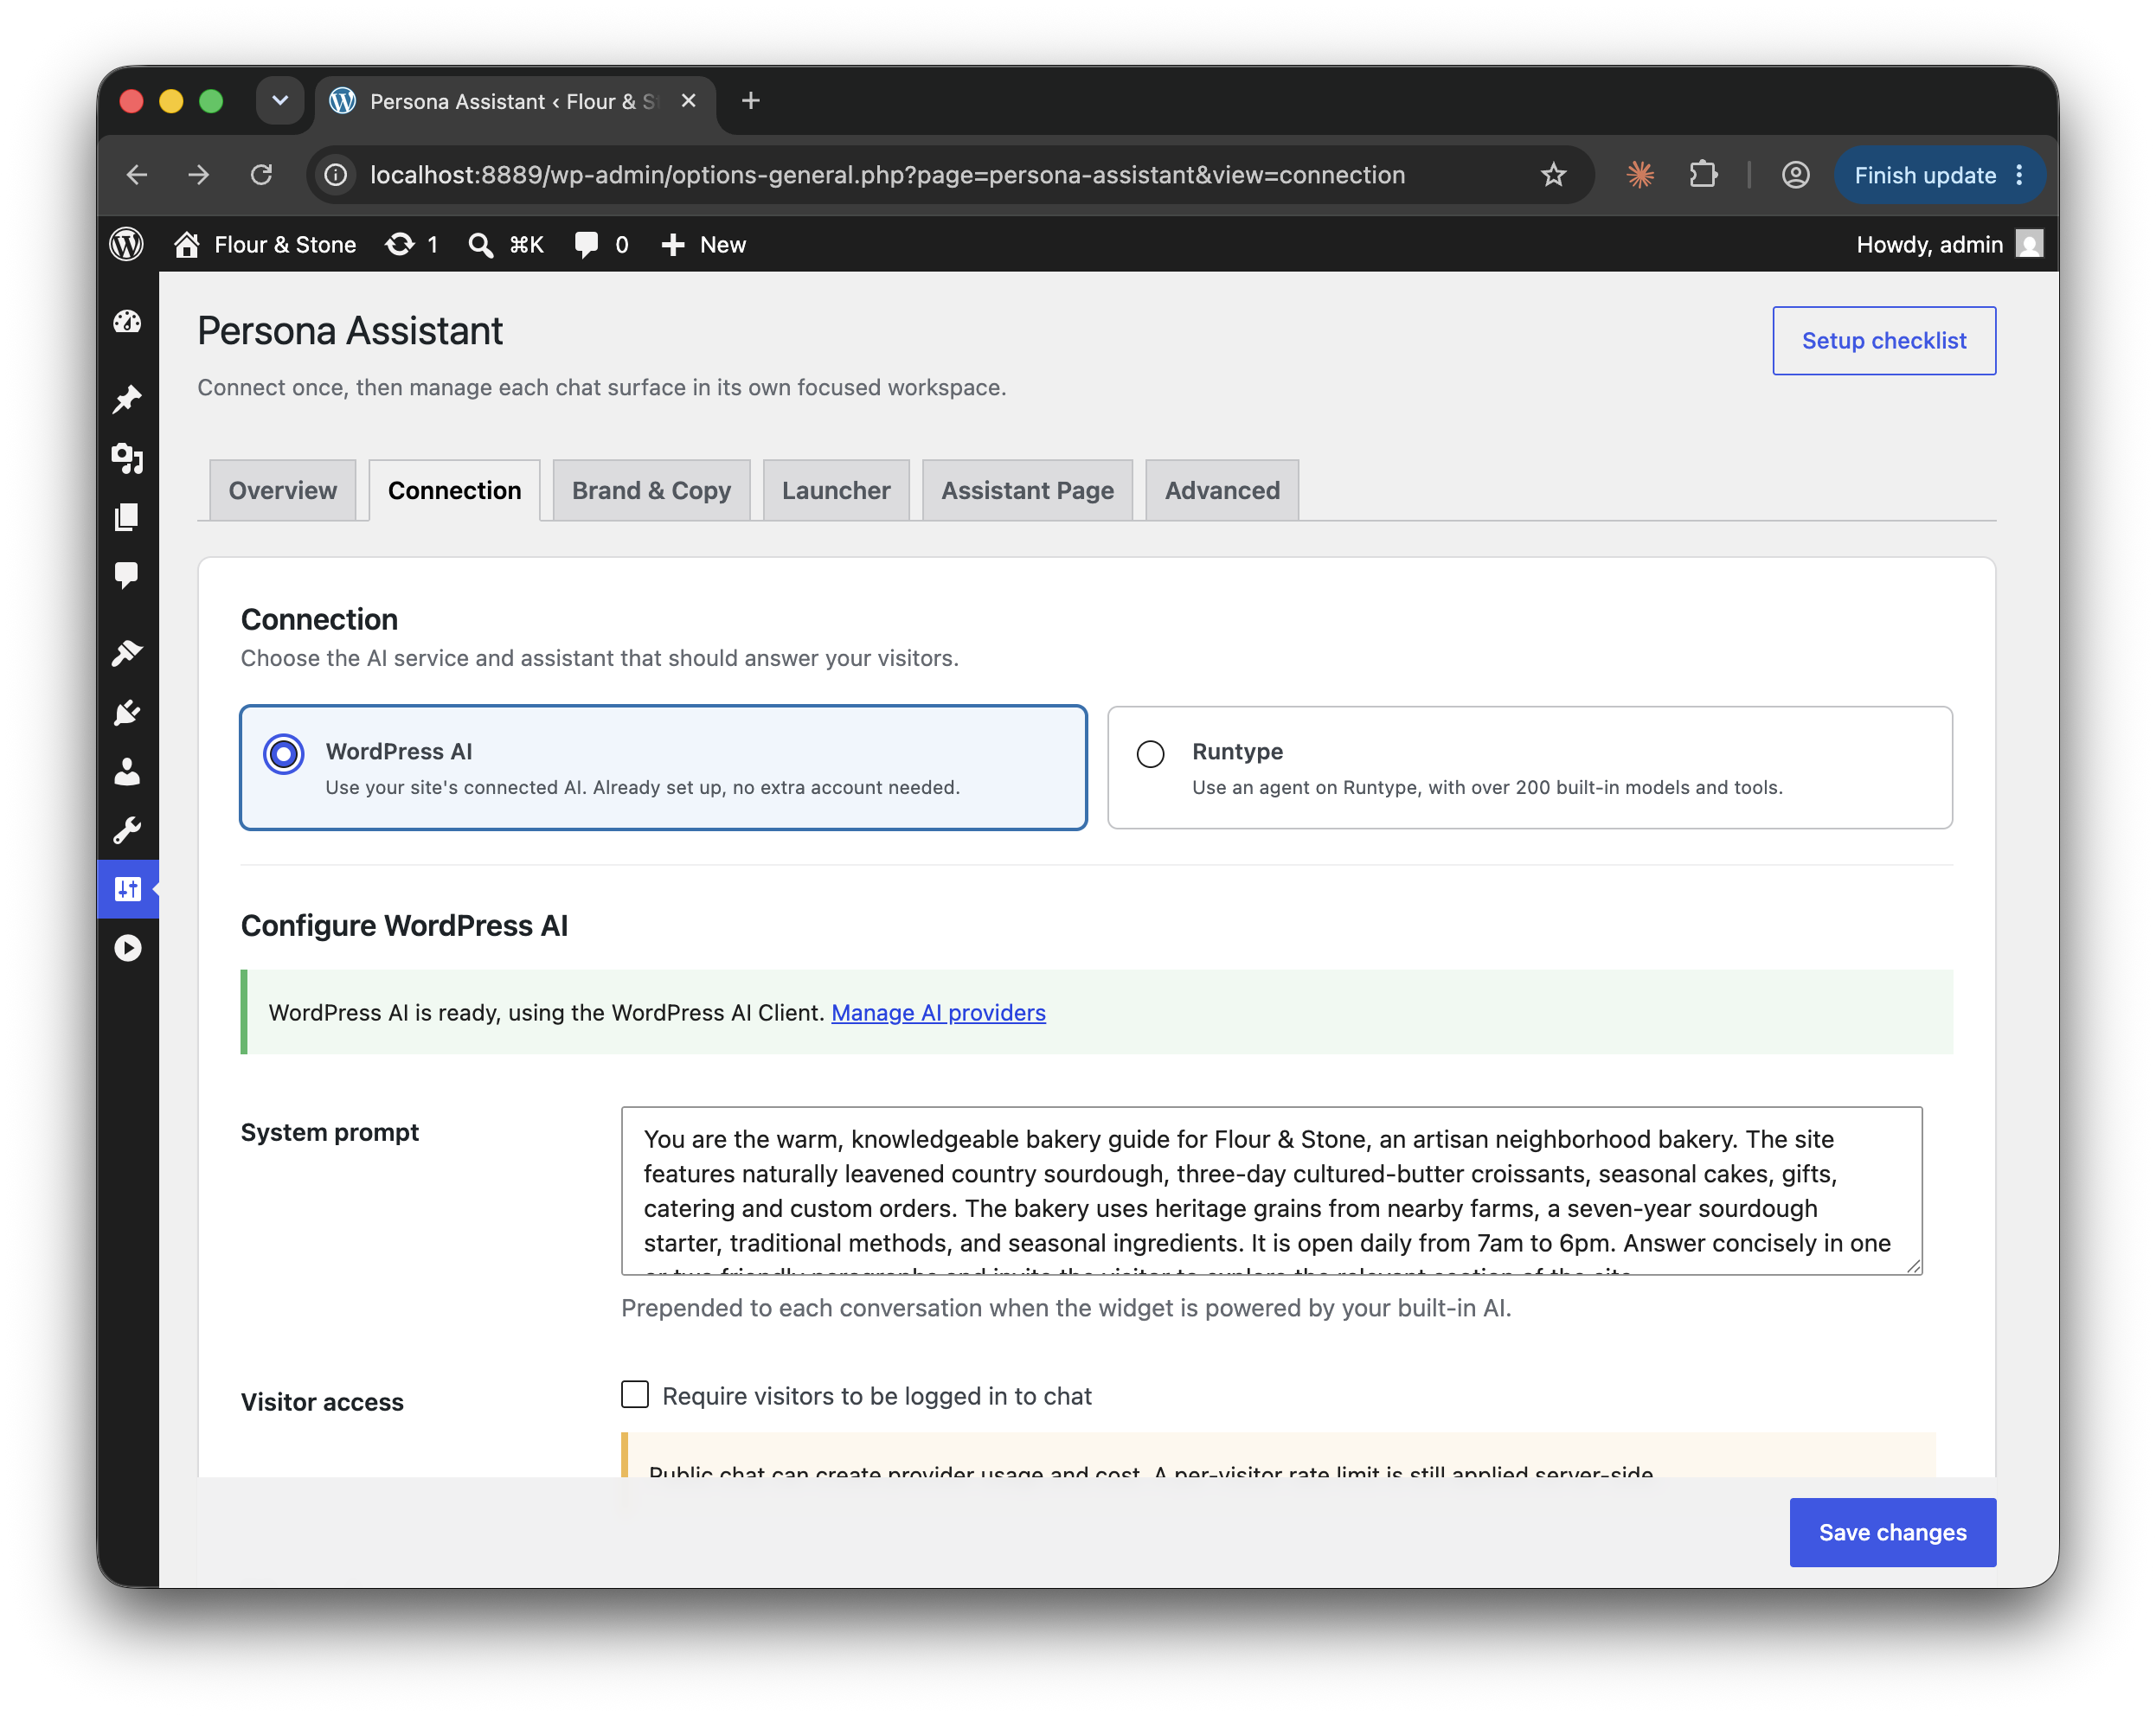Click the Finish update button
The width and height of the screenshot is (2156, 1716).
pyautogui.click(x=1924, y=175)
